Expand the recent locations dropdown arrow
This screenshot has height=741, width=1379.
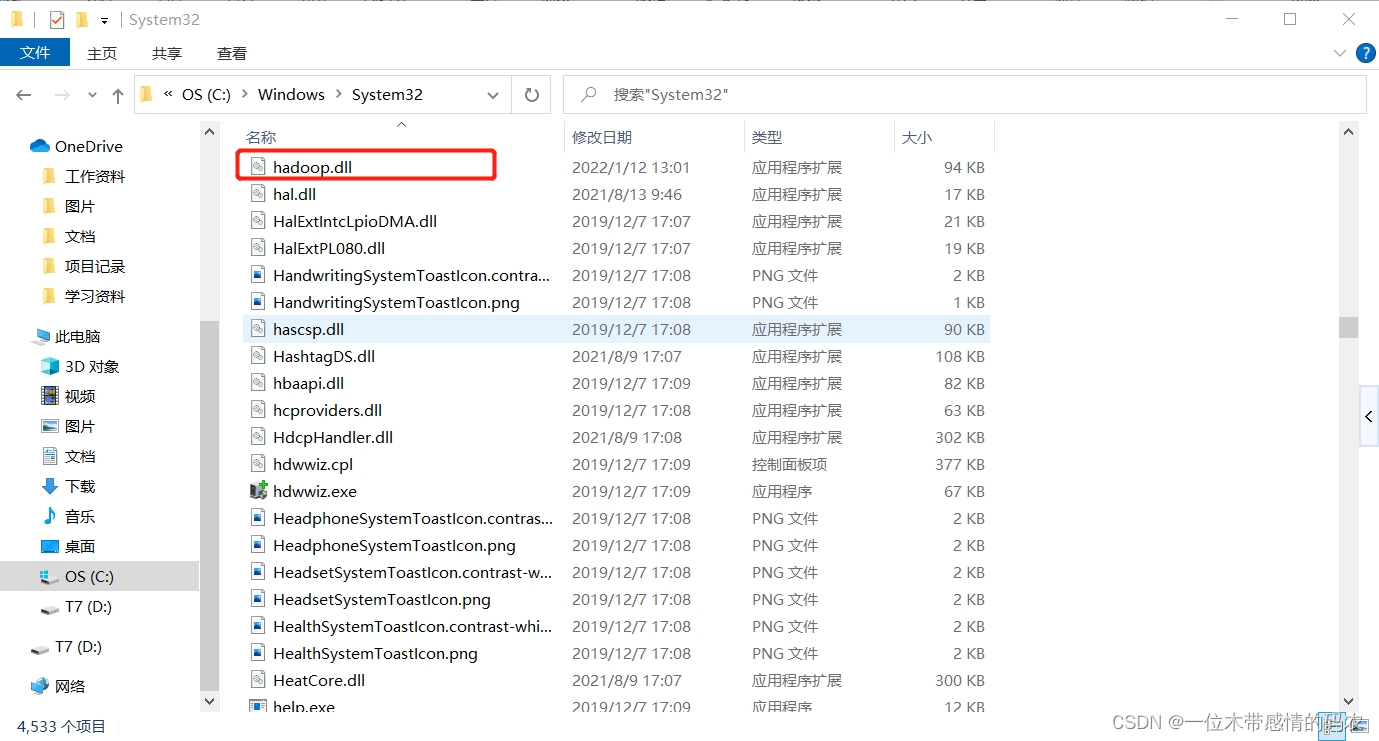point(93,96)
